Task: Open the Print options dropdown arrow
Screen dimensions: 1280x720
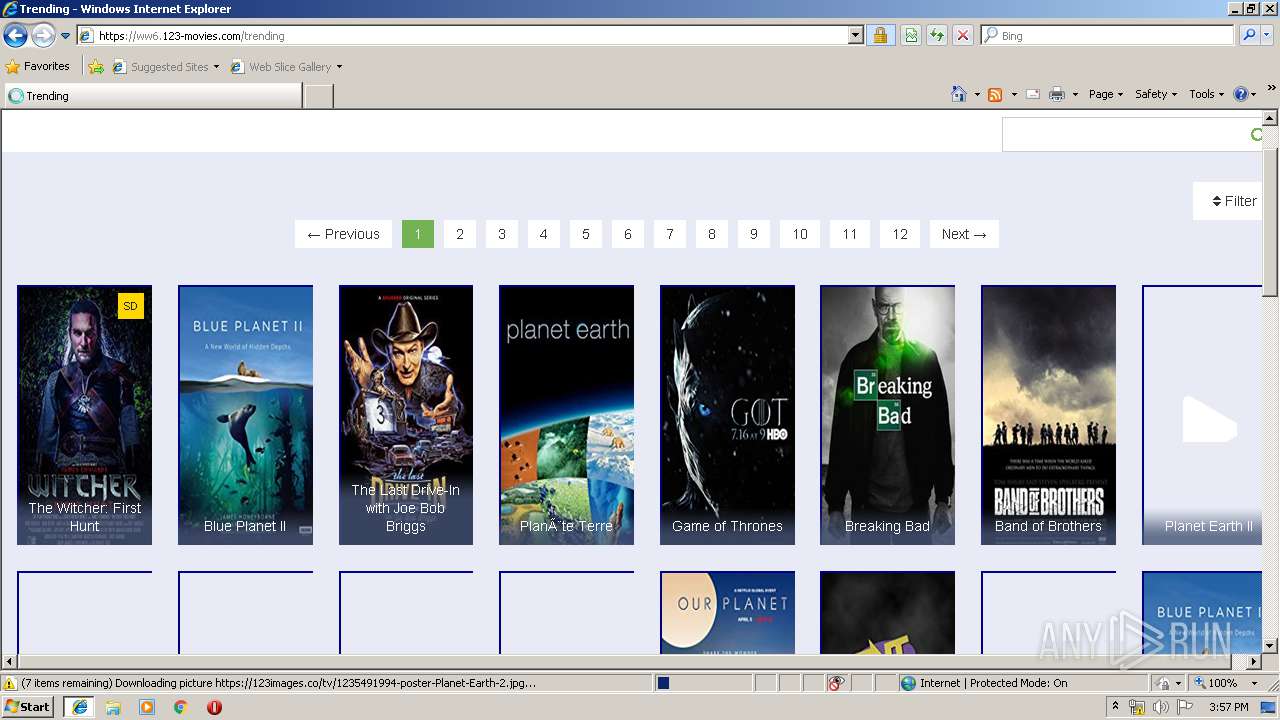Action: pos(1076,94)
